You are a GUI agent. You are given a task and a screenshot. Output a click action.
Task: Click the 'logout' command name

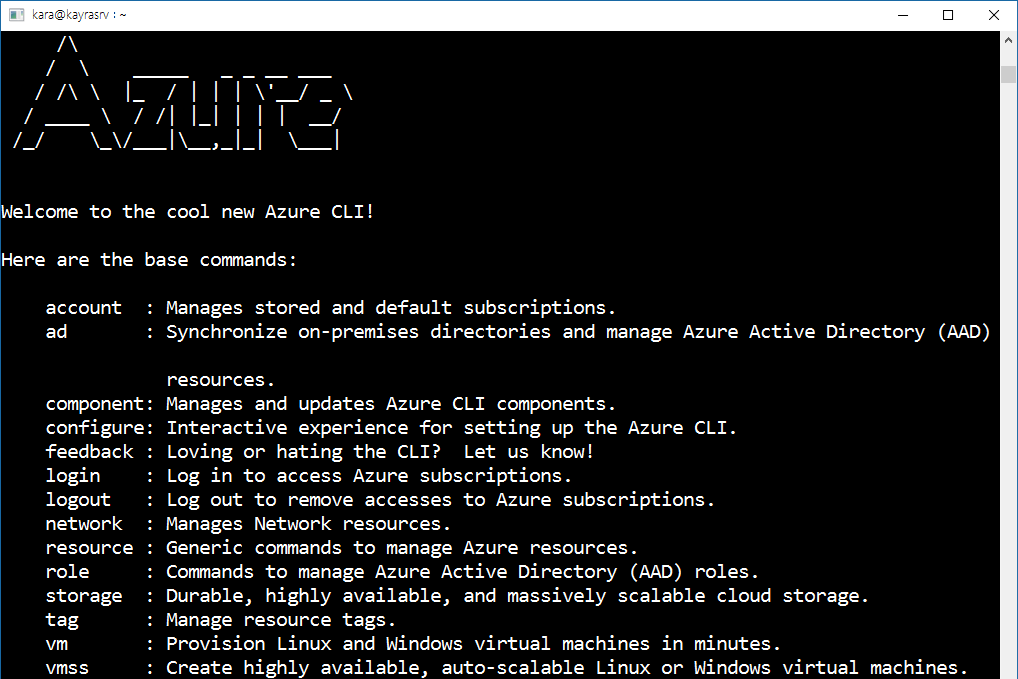coord(78,500)
